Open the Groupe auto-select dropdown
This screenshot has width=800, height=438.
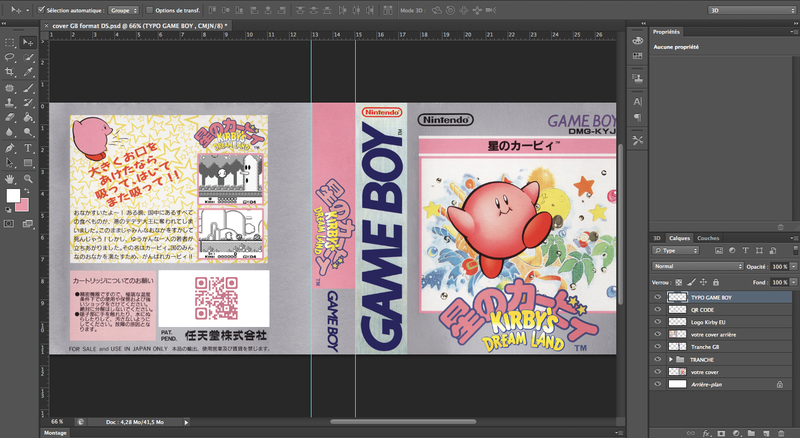coord(123,10)
